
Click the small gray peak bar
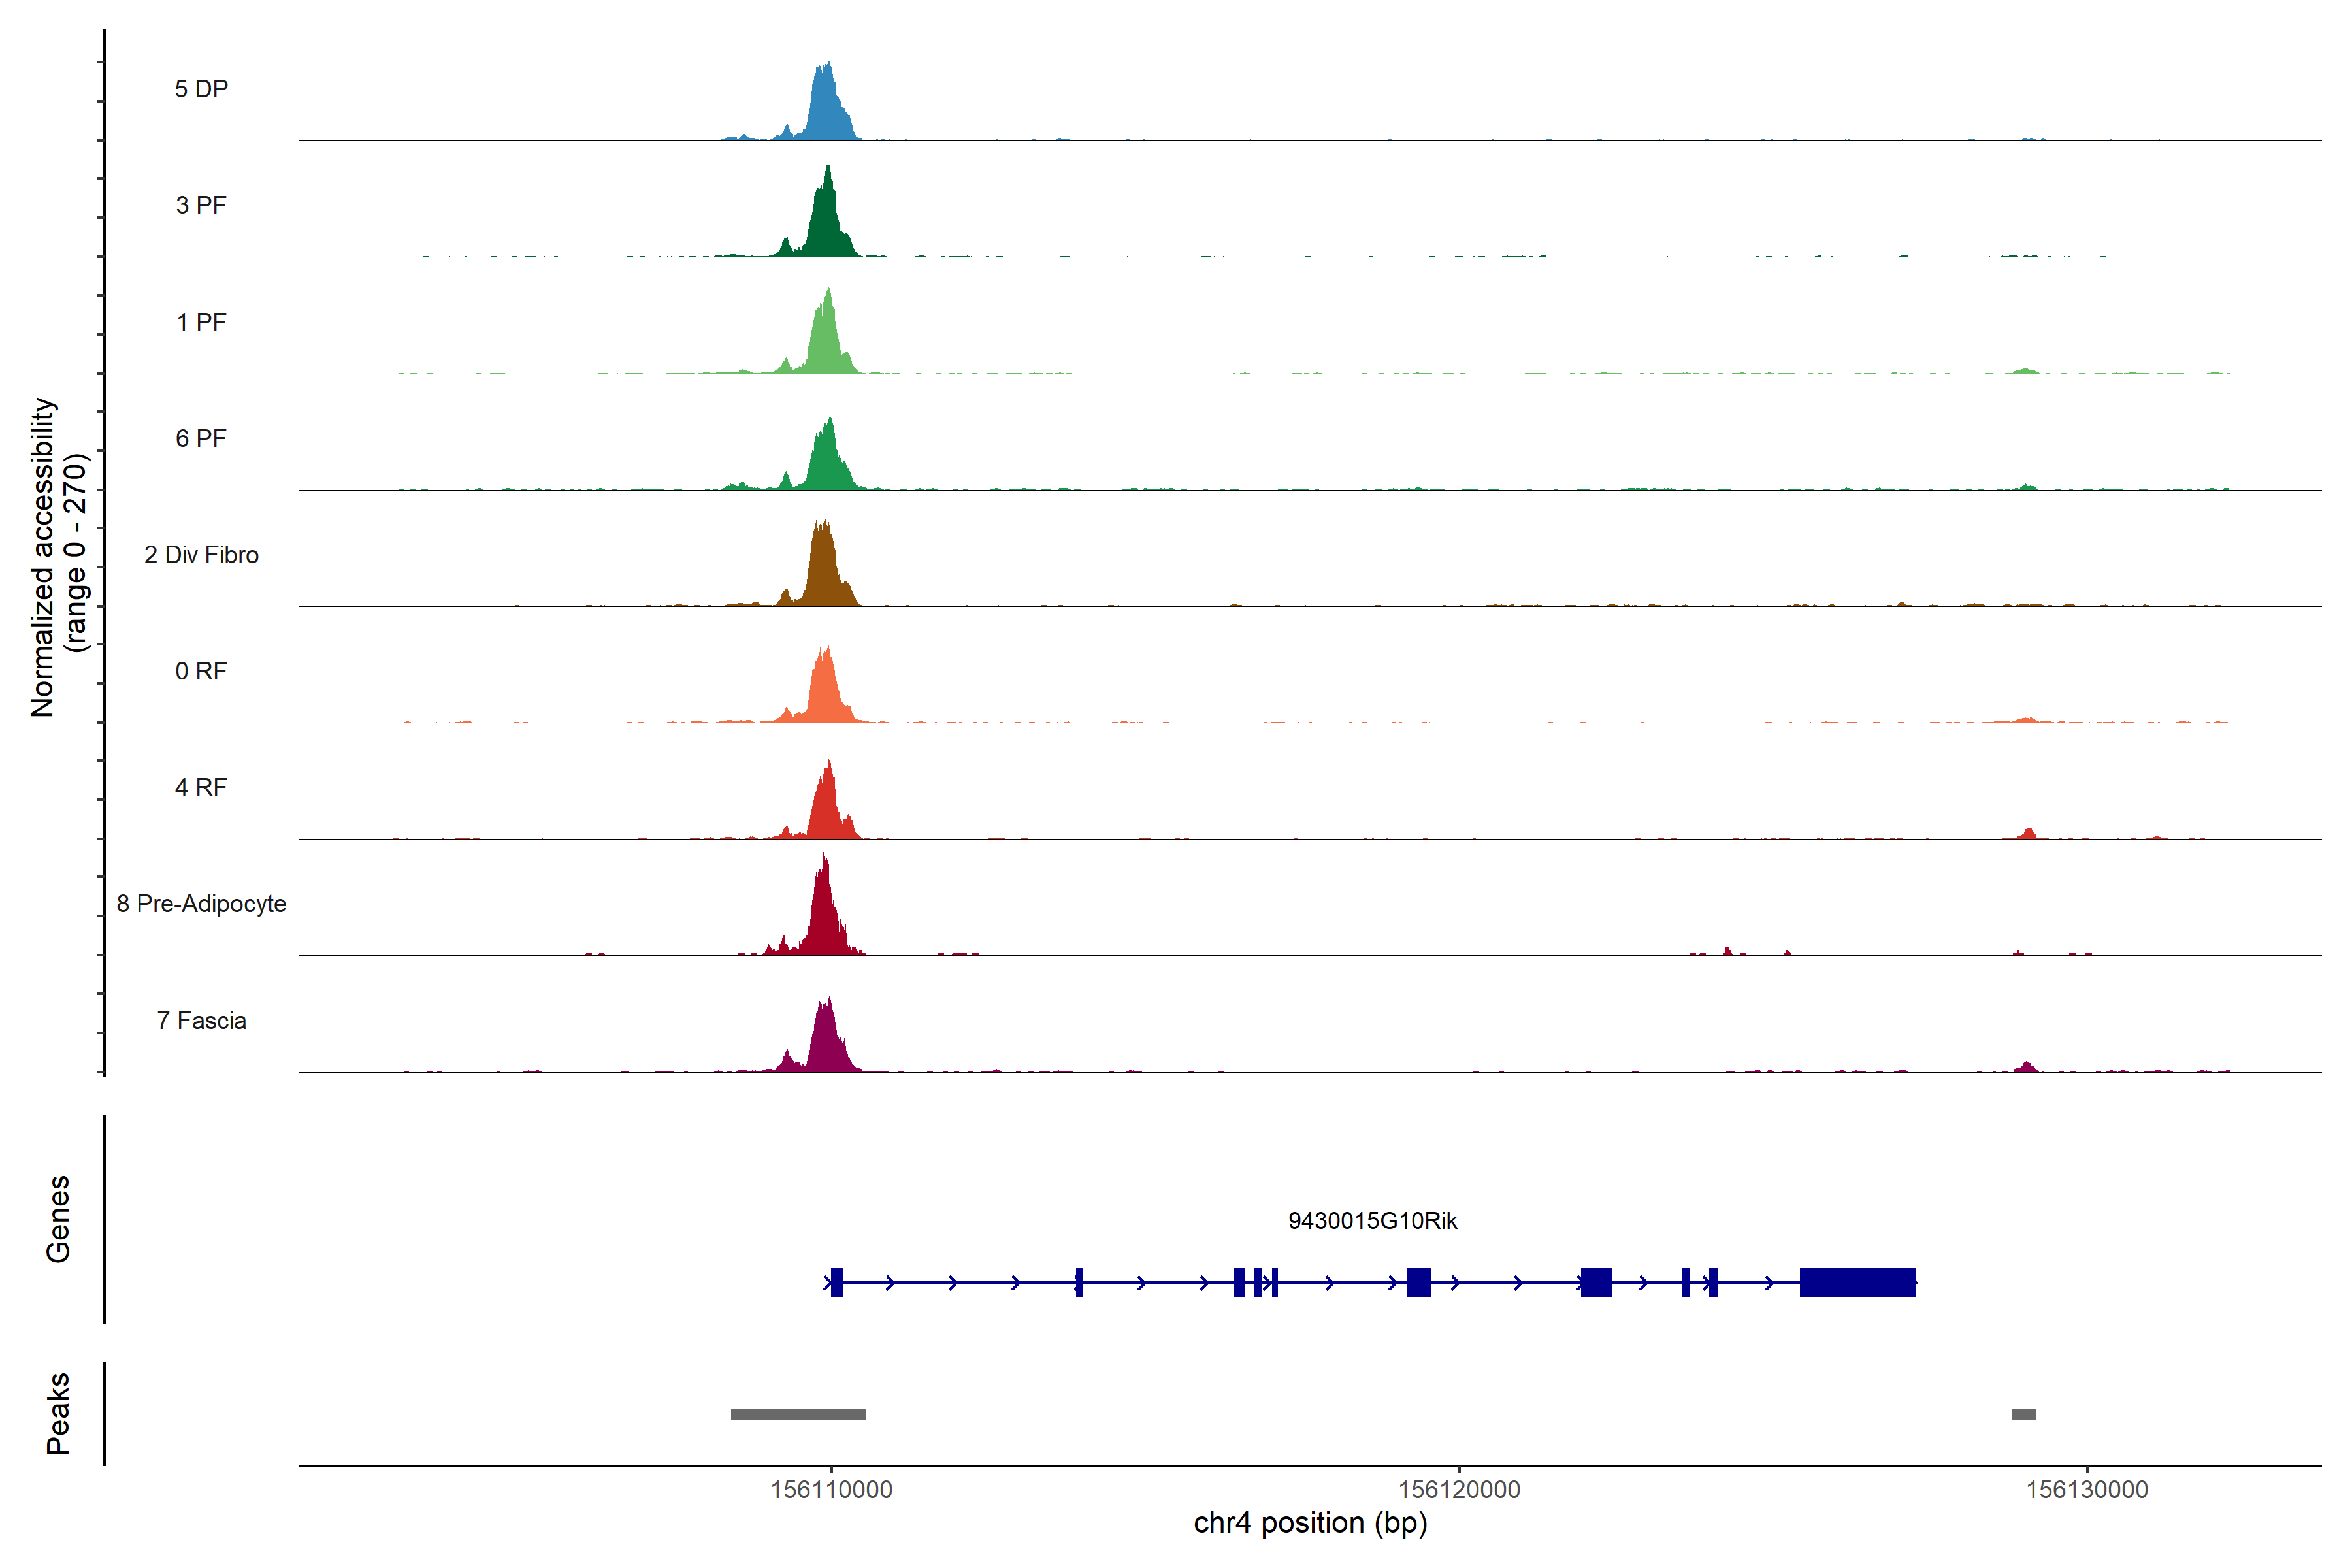(2023, 1414)
